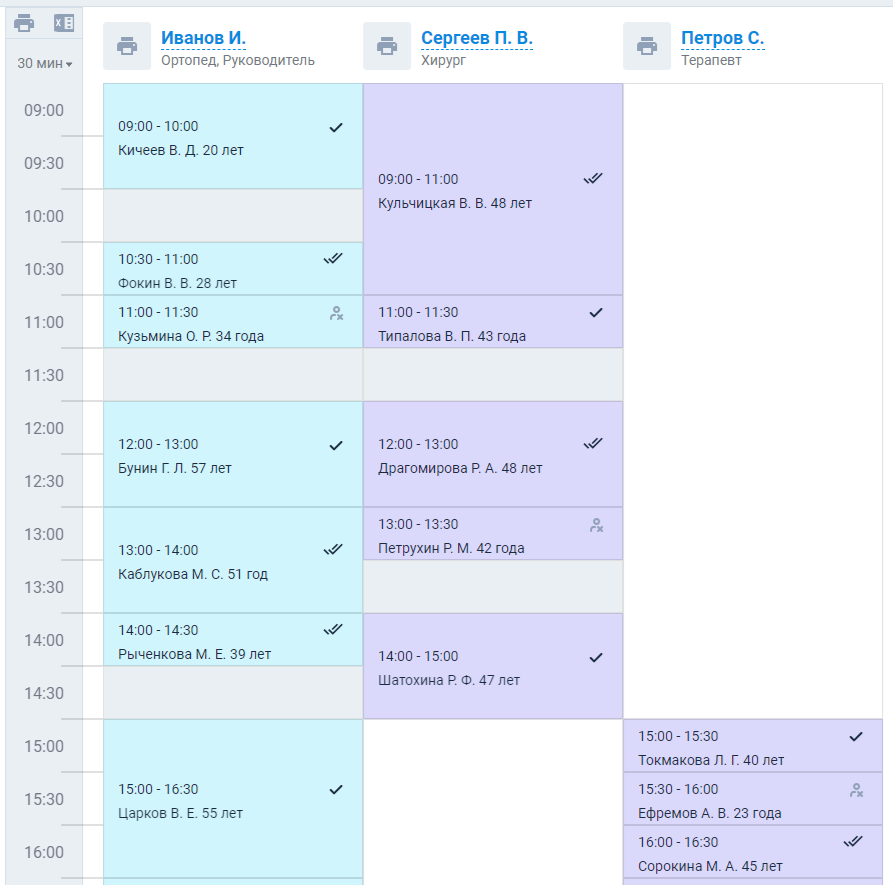Click no-show icon on Ефремов А. В. appointment
893x893 pixels.
click(856, 790)
